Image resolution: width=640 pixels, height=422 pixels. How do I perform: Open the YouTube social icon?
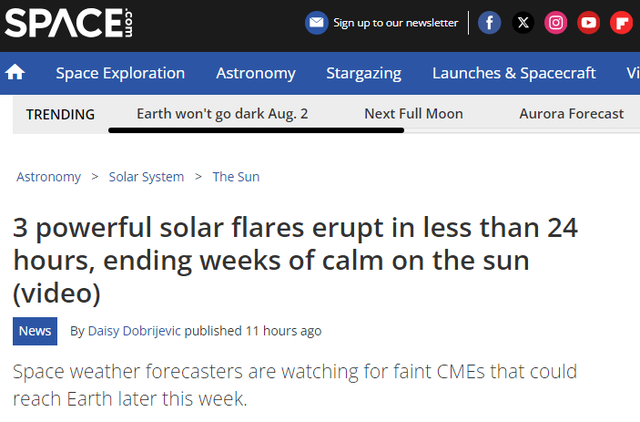(588, 22)
